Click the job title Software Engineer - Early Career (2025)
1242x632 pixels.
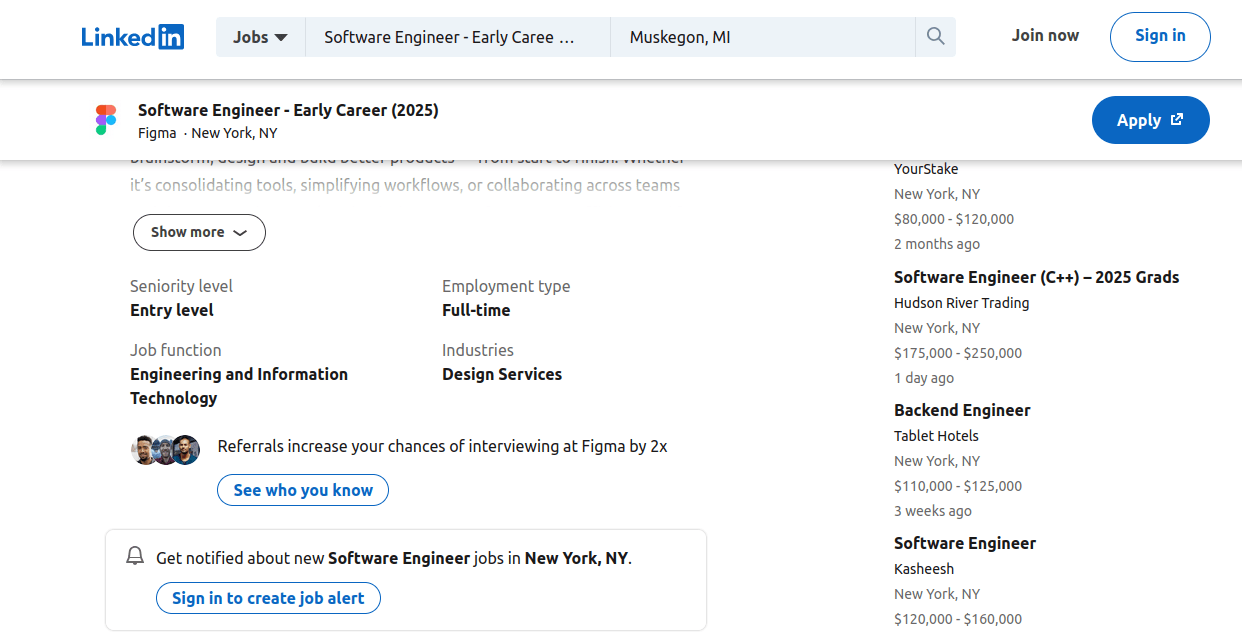pos(288,110)
